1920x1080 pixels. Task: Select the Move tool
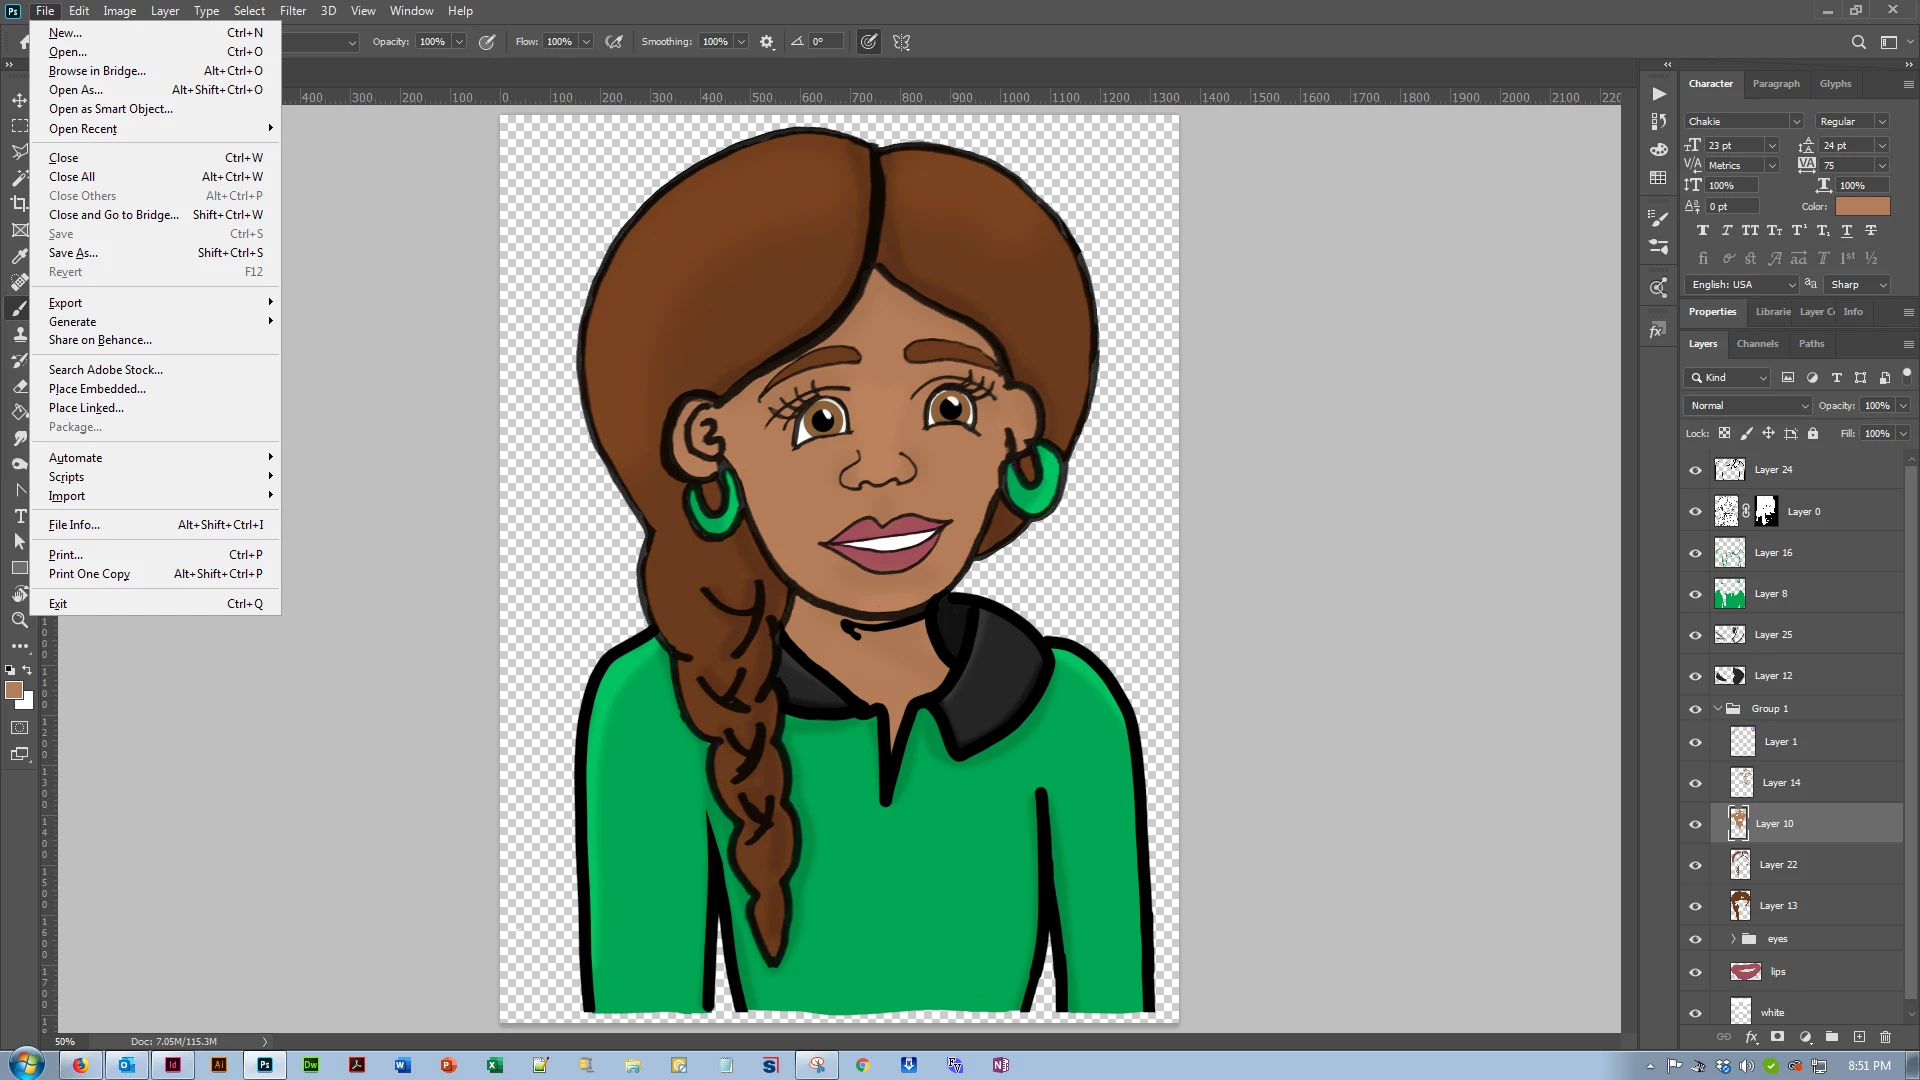(19, 100)
